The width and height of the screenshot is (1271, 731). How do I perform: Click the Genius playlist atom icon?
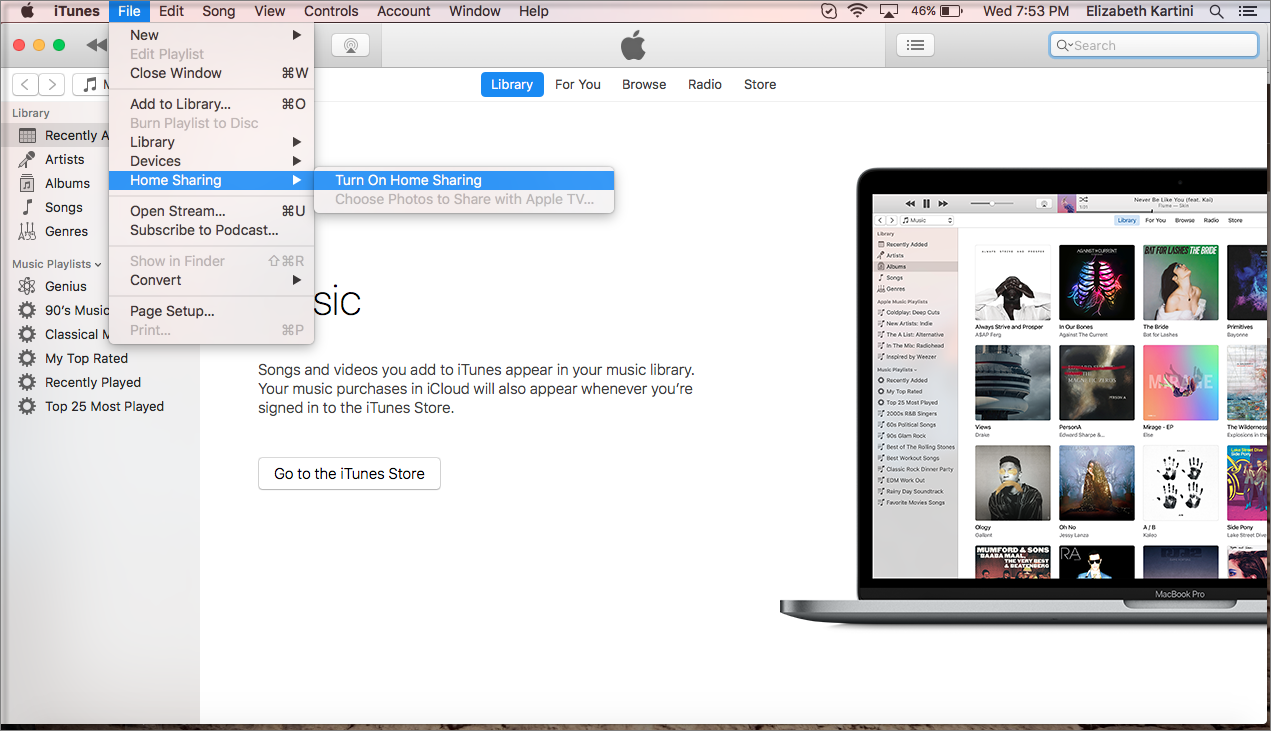[x=27, y=286]
